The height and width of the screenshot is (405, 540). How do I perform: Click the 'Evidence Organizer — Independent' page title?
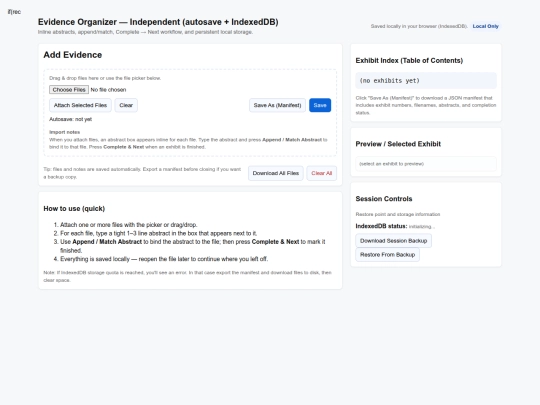click(x=158, y=22)
